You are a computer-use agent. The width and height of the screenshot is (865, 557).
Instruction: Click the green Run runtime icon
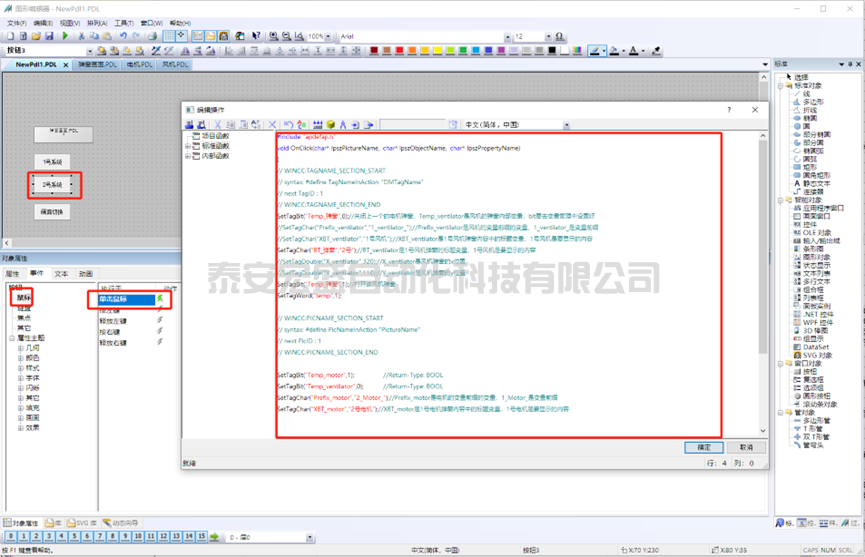(66, 36)
